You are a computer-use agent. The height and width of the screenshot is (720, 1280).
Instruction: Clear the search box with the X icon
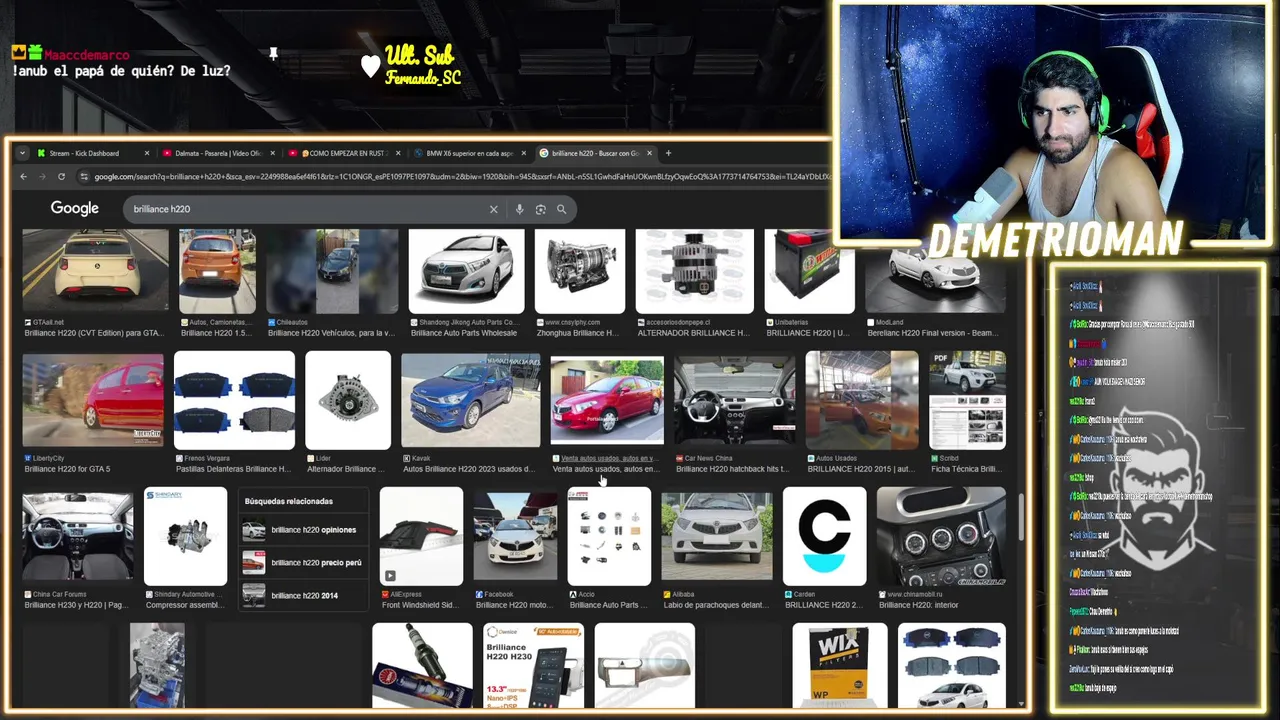click(x=493, y=209)
